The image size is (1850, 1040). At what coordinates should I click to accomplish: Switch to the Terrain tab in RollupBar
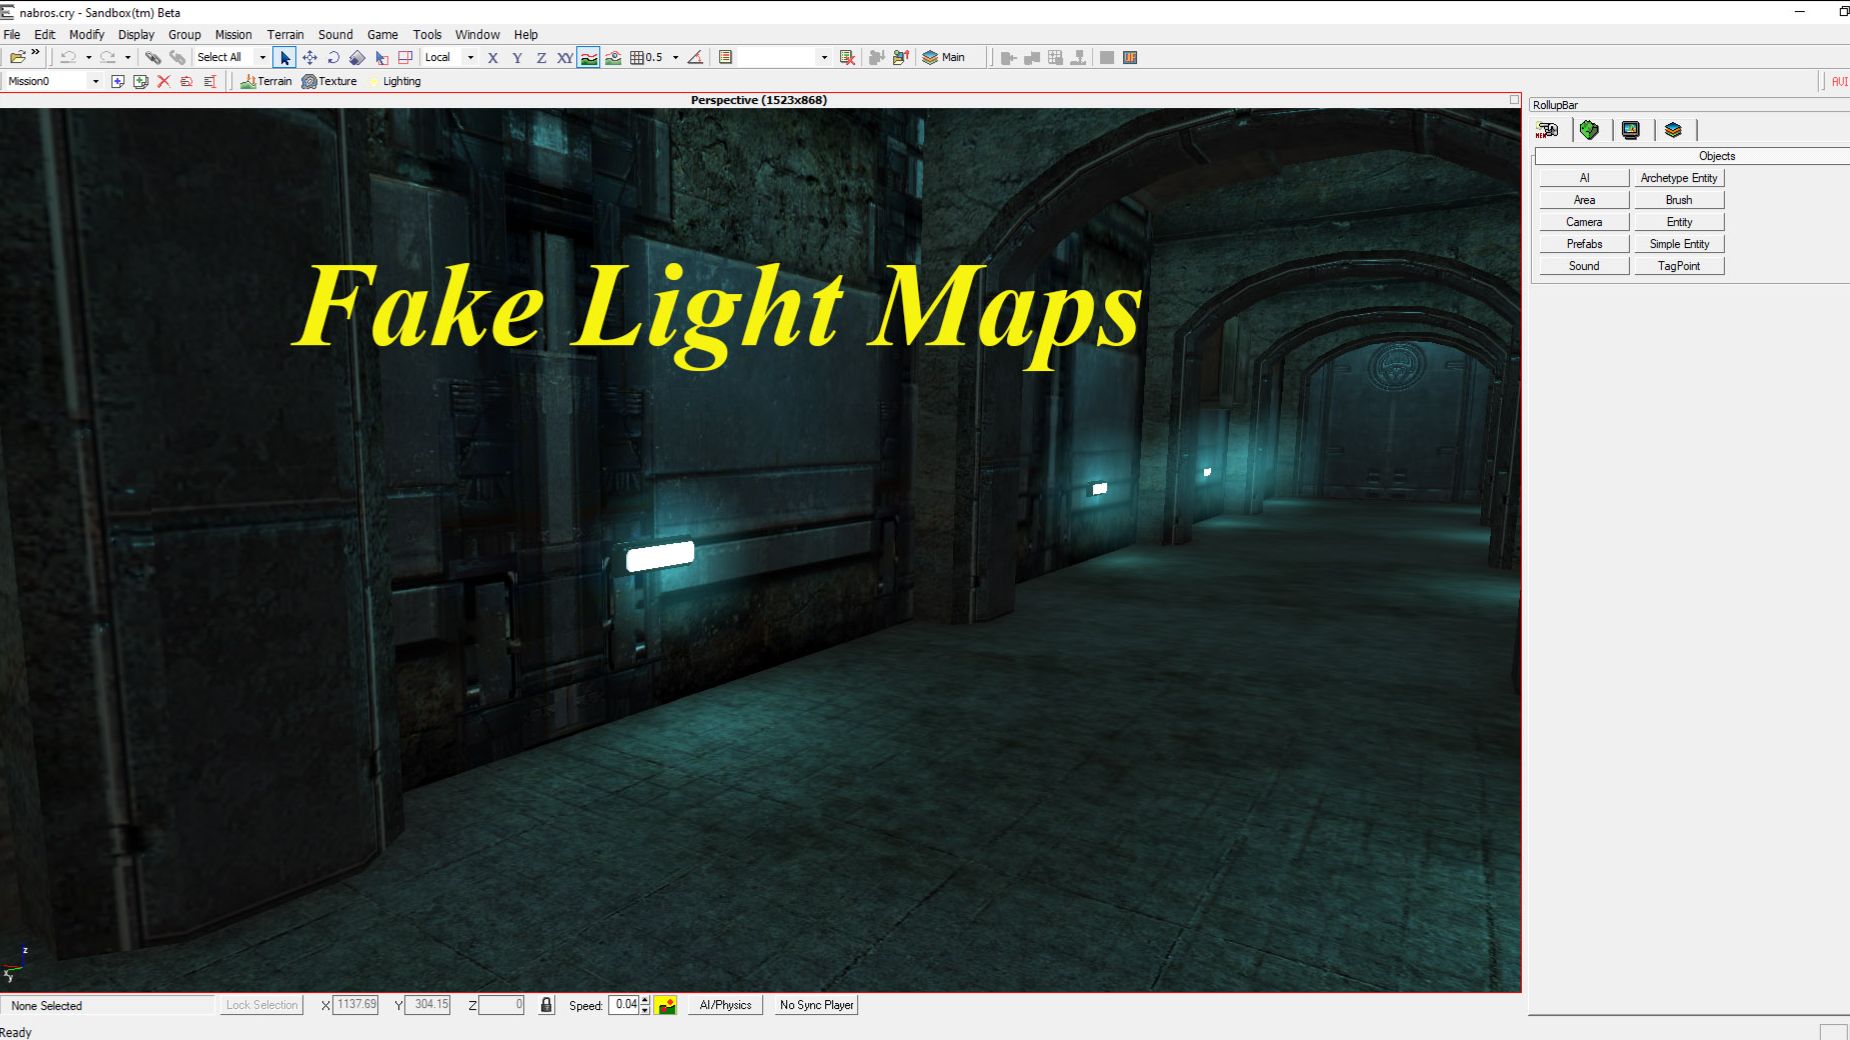[1589, 130]
